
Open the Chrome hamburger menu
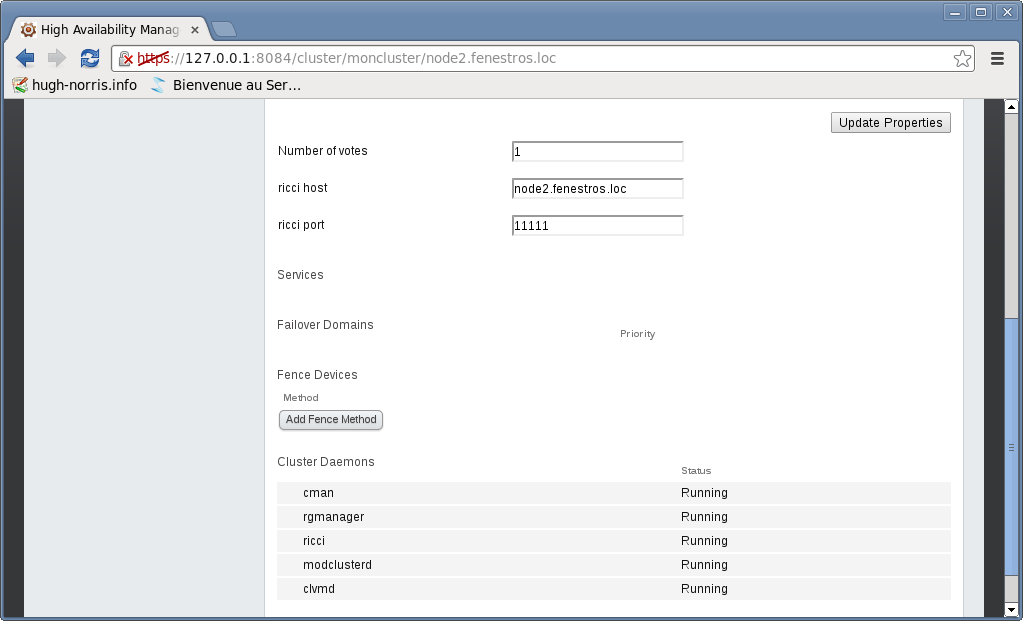[x=997, y=58]
